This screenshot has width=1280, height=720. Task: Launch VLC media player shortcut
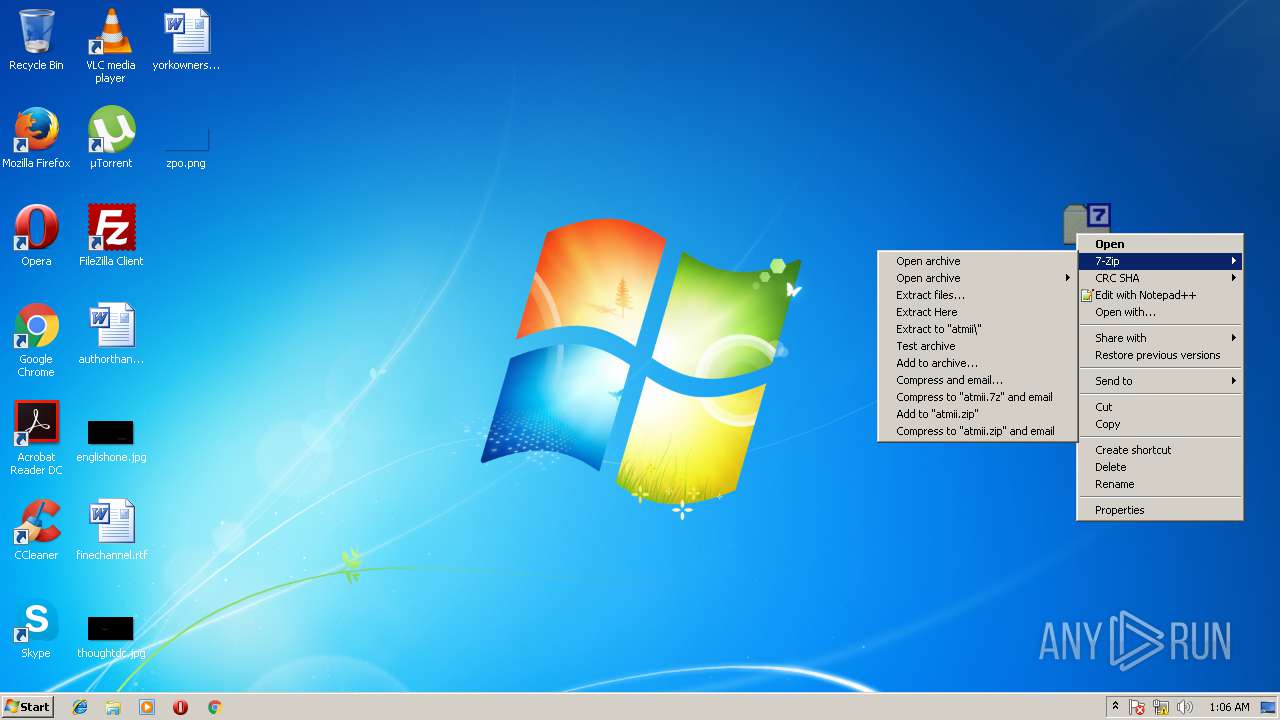[x=110, y=46]
